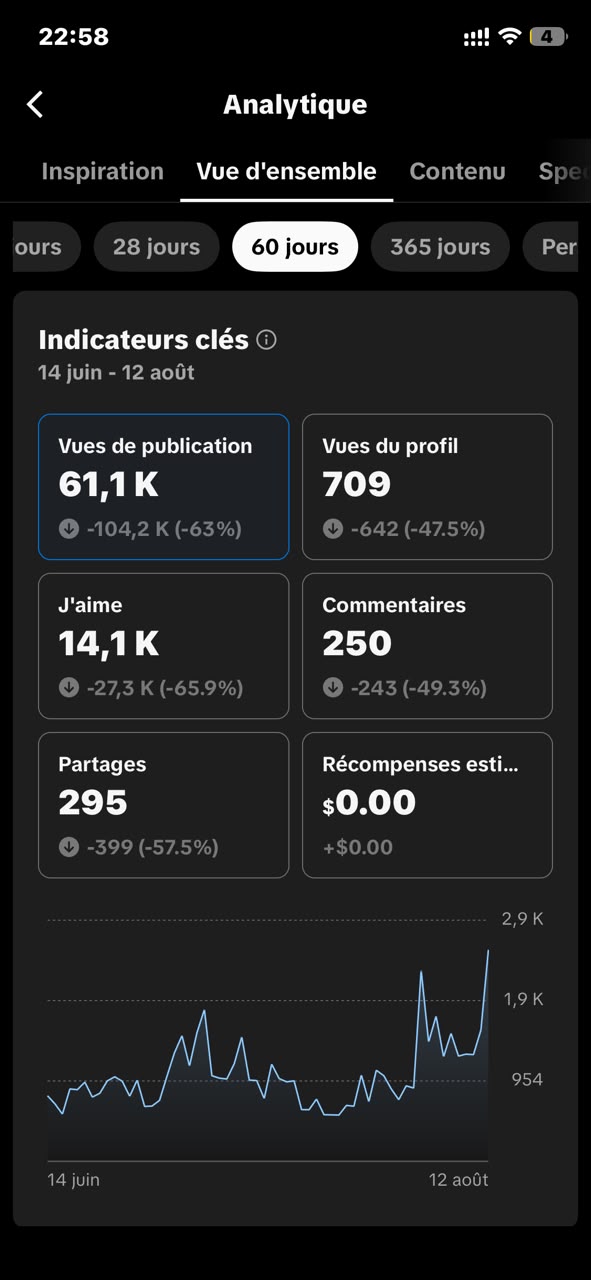Screen dimensions: 591x1280
Task: Select the Vue d'ensemble tab
Action: [x=286, y=171]
